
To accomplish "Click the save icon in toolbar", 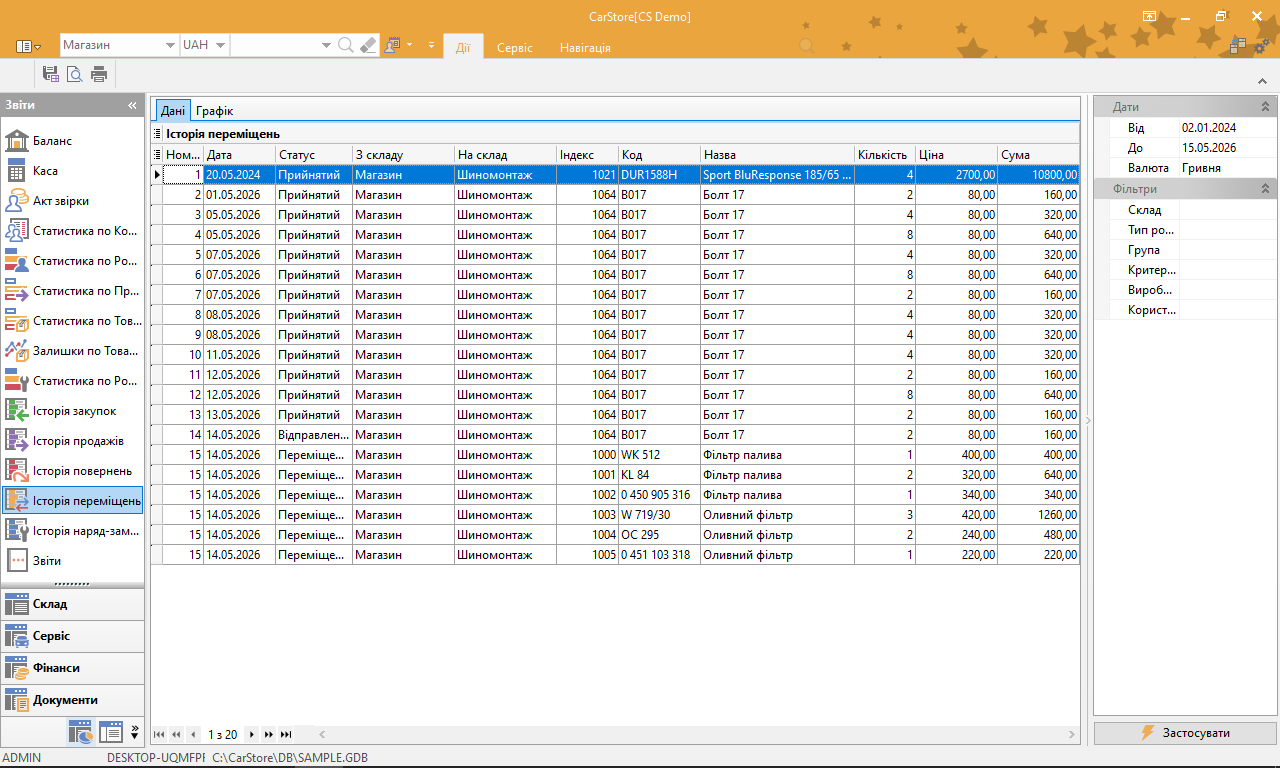I will coord(51,73).
